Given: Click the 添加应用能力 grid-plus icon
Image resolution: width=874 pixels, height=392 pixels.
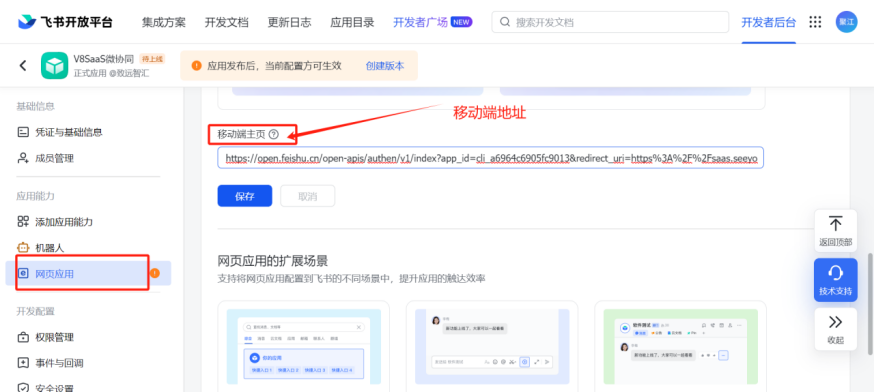Looking at the screenshot, I should tap(23, 221).
